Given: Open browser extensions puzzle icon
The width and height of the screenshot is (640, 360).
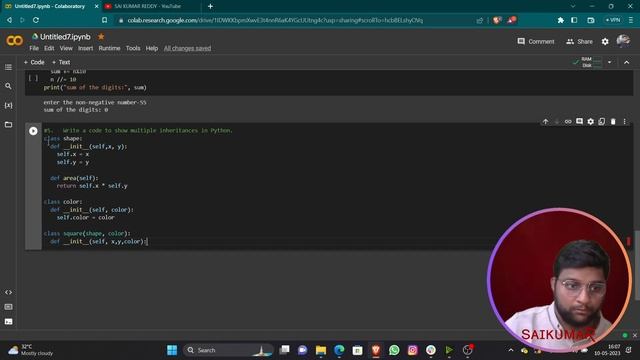Looking at the screenshot, I should click(560, 20).
